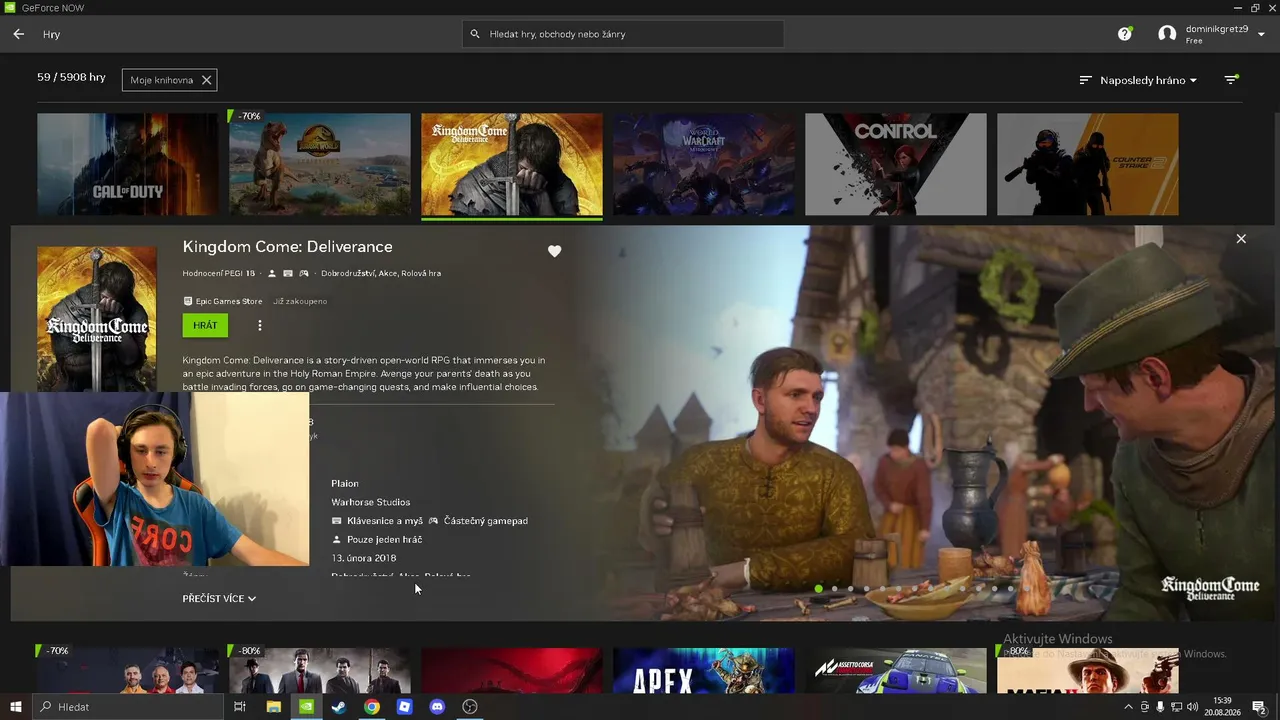Click the search field 'Hledat hry, obchody nebo žánry'
This screenshot has height=720, width=1280.
click(x=623, y=34)
